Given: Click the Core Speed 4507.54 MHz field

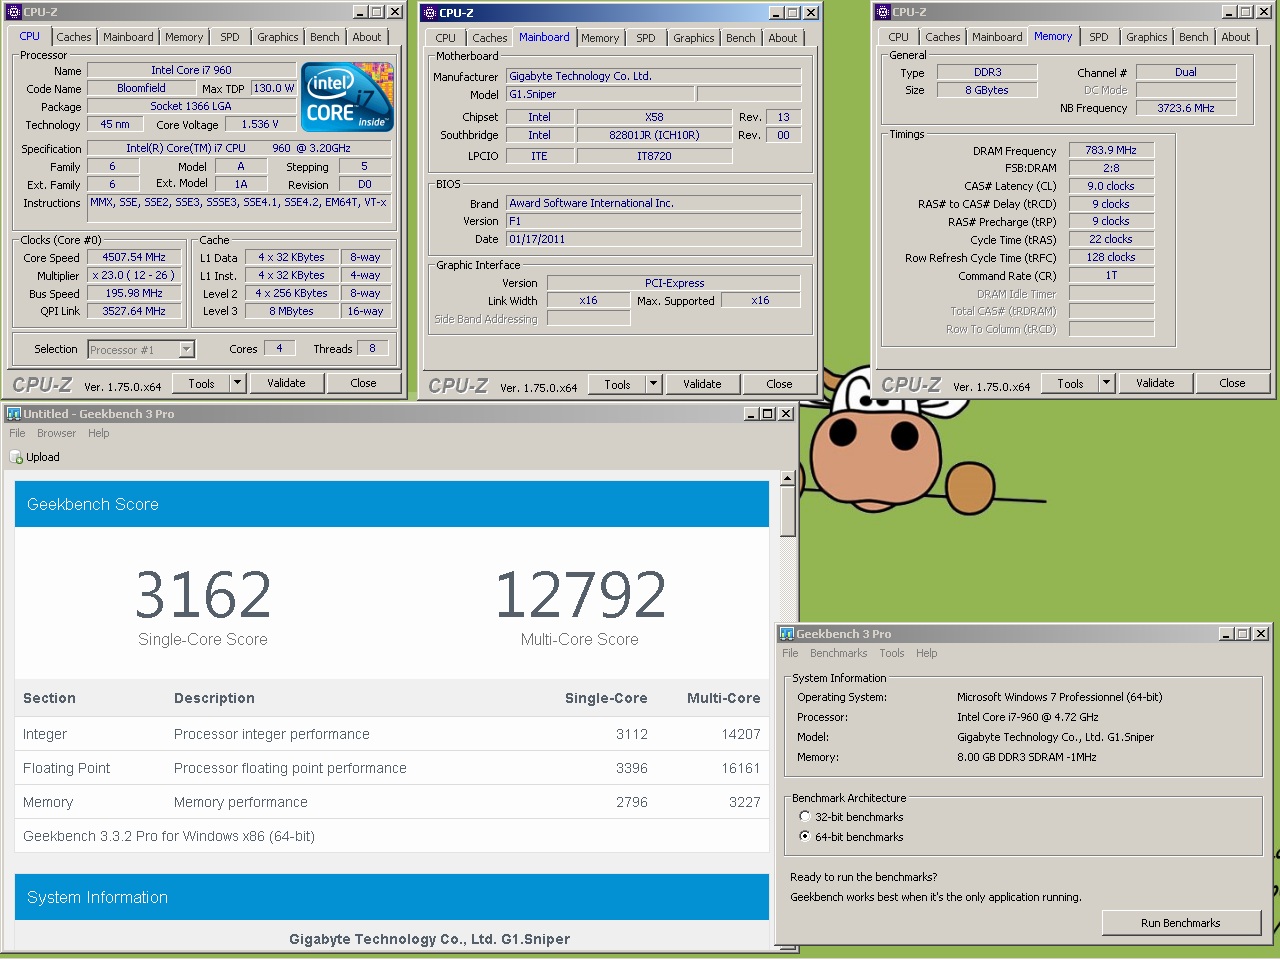Looking at the screenshot, I should point(134,257).
